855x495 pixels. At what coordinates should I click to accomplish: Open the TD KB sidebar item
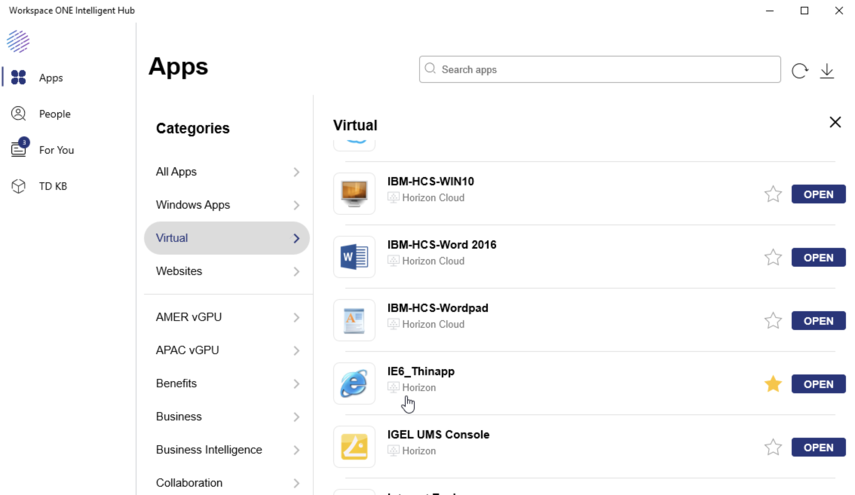pyautogui.click(x=52, y=186)
